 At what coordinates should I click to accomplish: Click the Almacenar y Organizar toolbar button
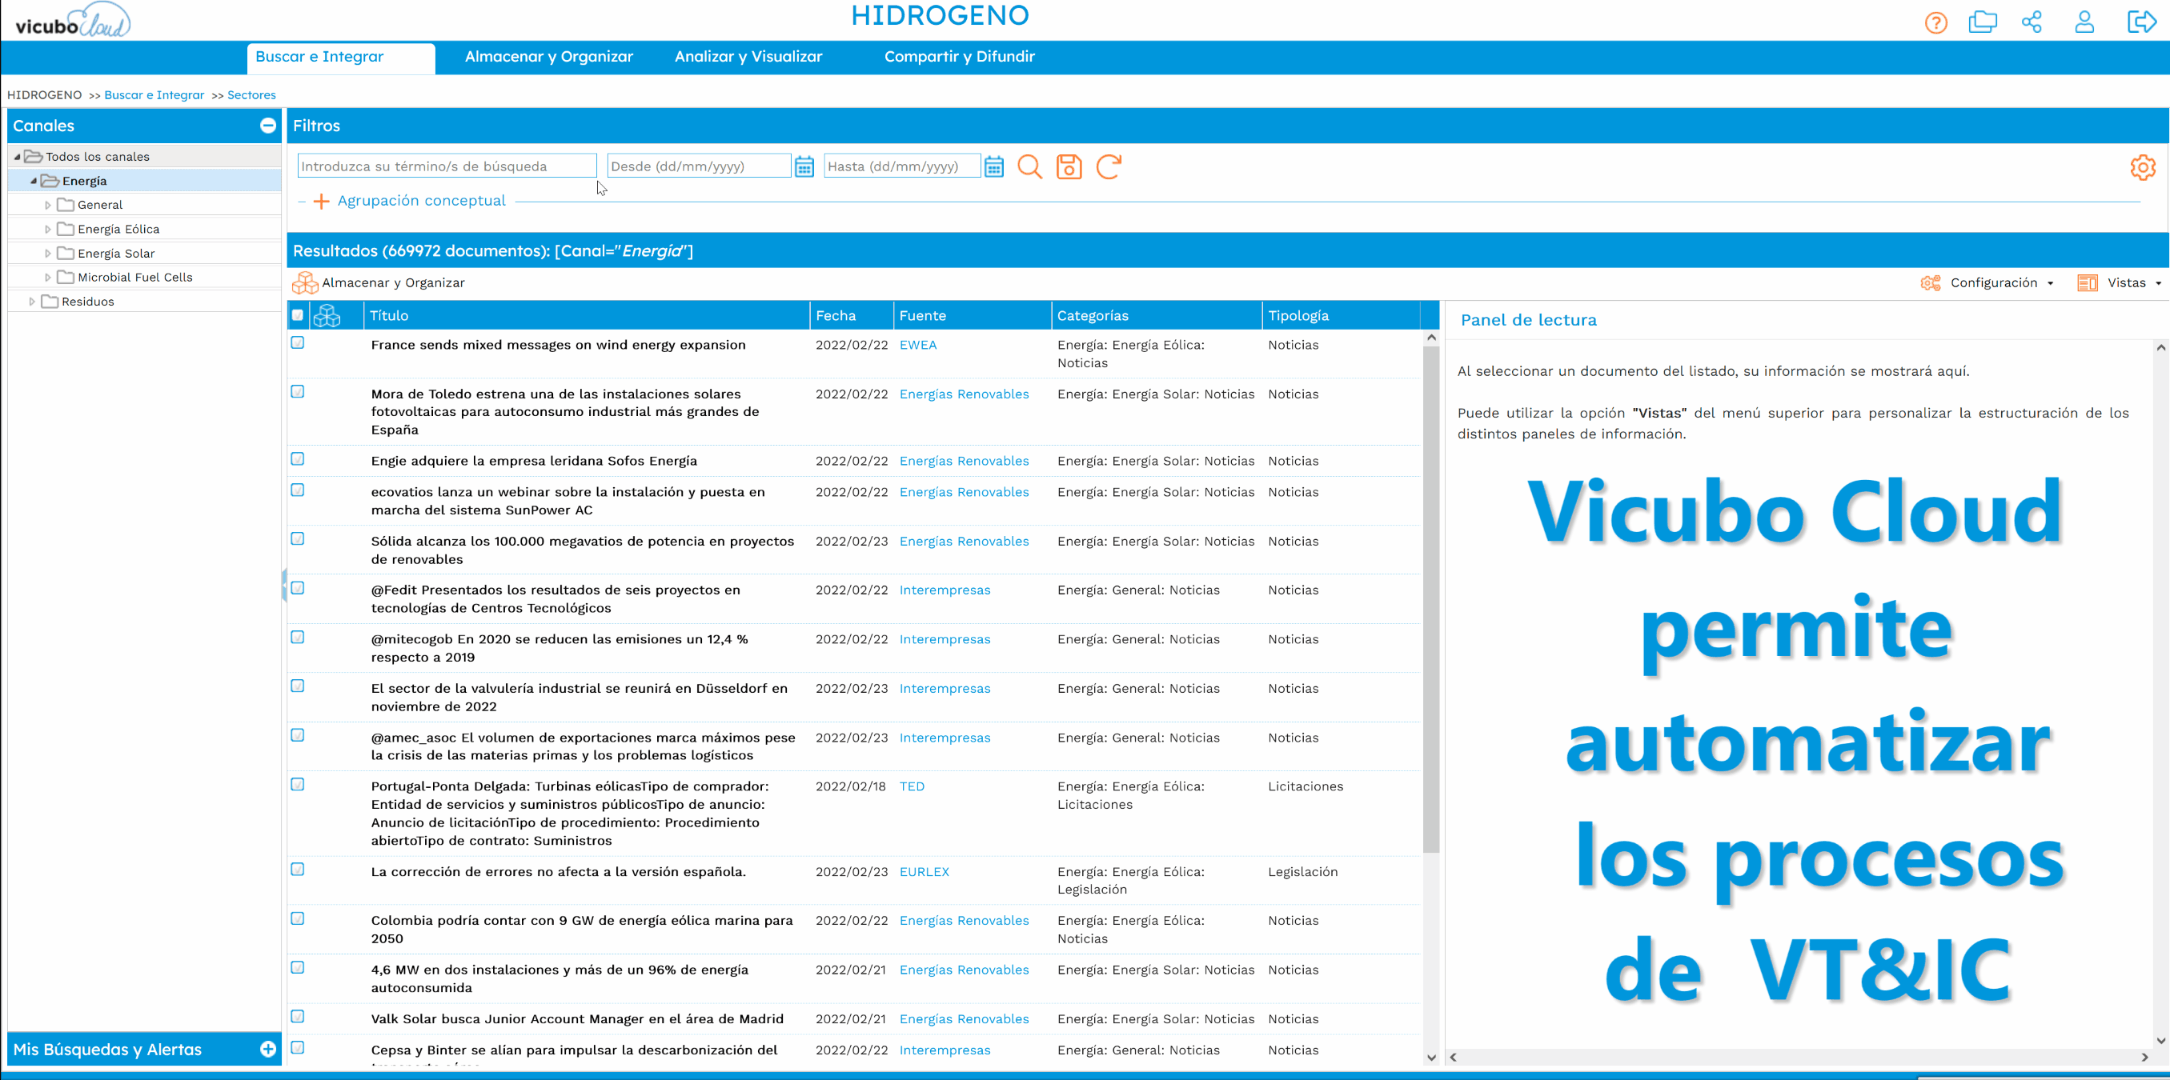tap(379, 283)
